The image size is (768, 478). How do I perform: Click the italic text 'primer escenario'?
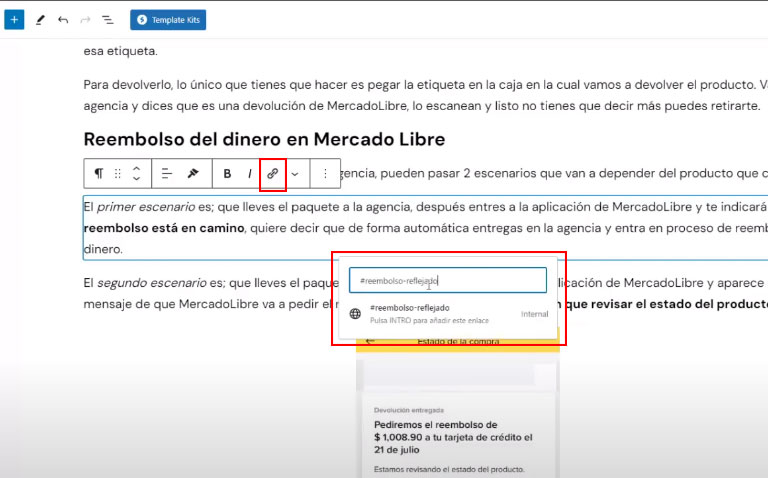pos(145,207)
